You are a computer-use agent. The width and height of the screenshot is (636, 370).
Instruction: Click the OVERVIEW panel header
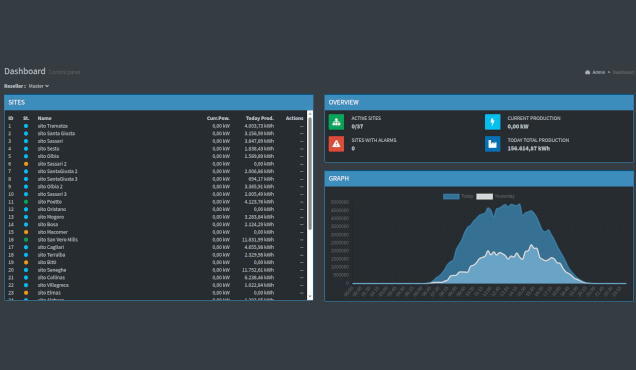(479, 103)
